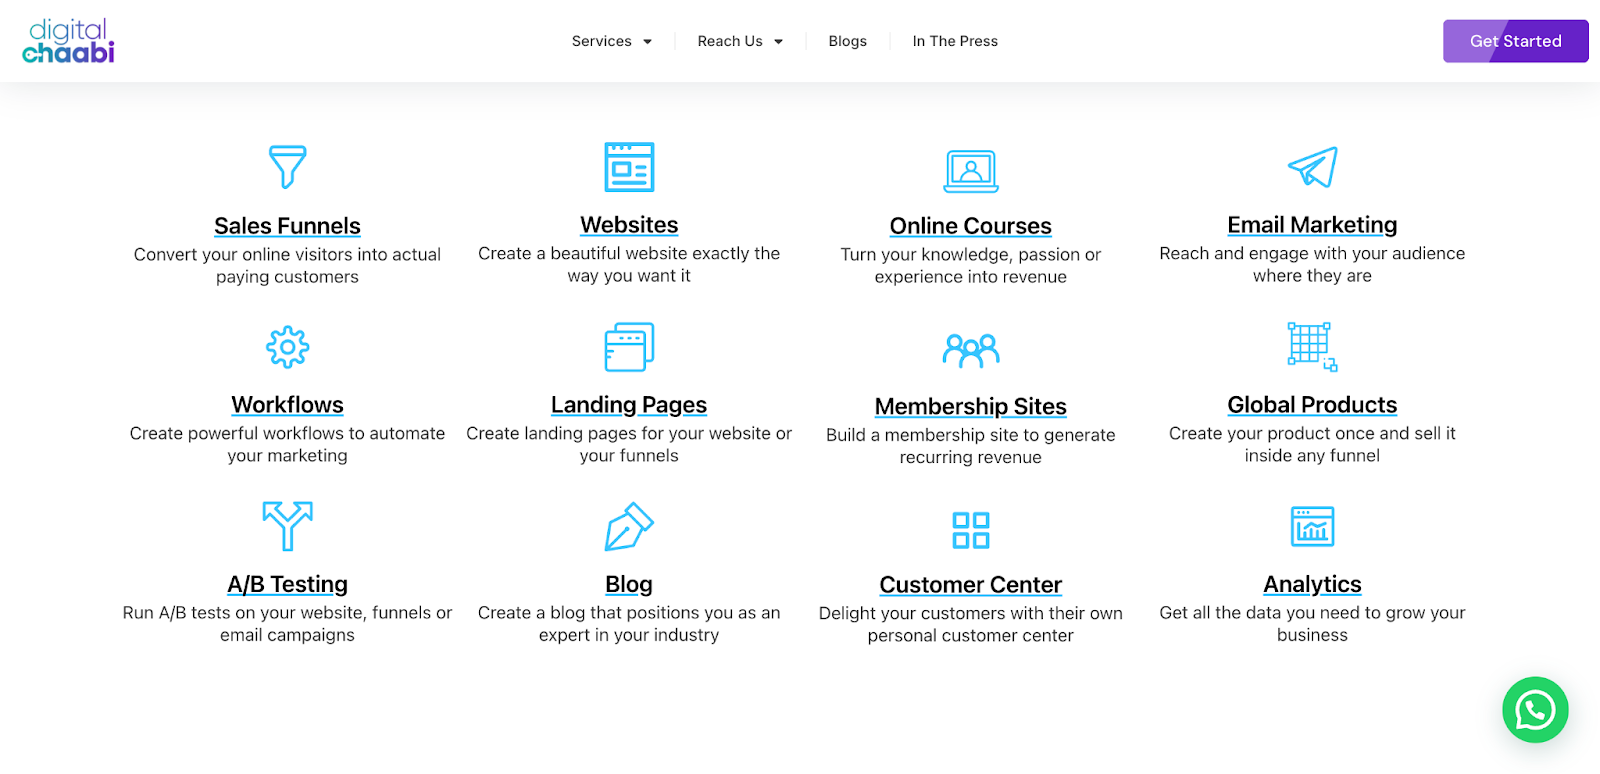This screenshot has width=1600, height=774.
Task: Open the Membership Sites heading link
Action: (971, 407)
